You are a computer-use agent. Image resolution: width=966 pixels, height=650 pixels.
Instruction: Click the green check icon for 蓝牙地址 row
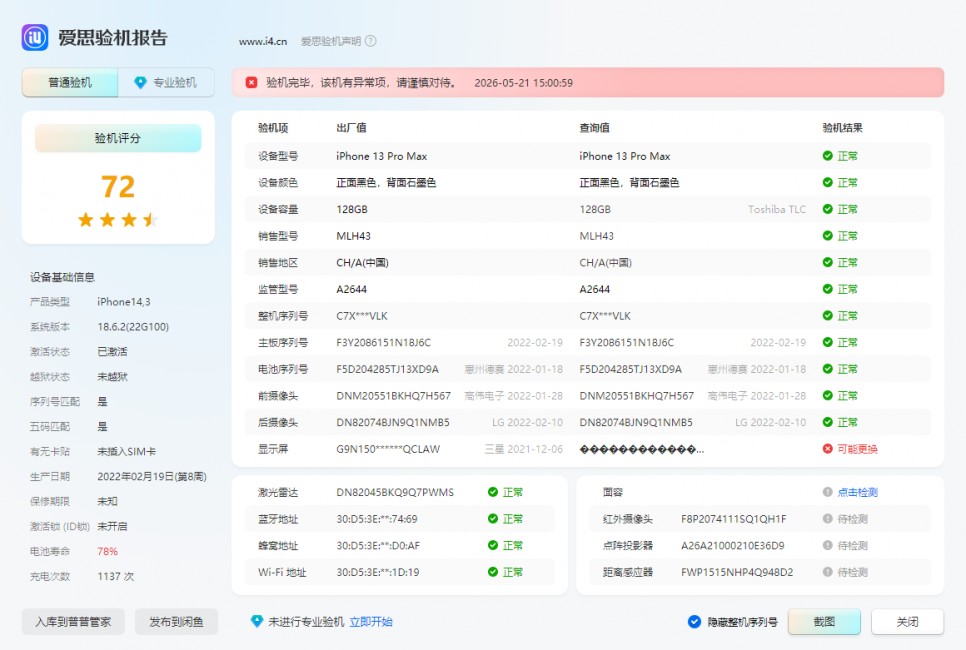click(493, 519)
